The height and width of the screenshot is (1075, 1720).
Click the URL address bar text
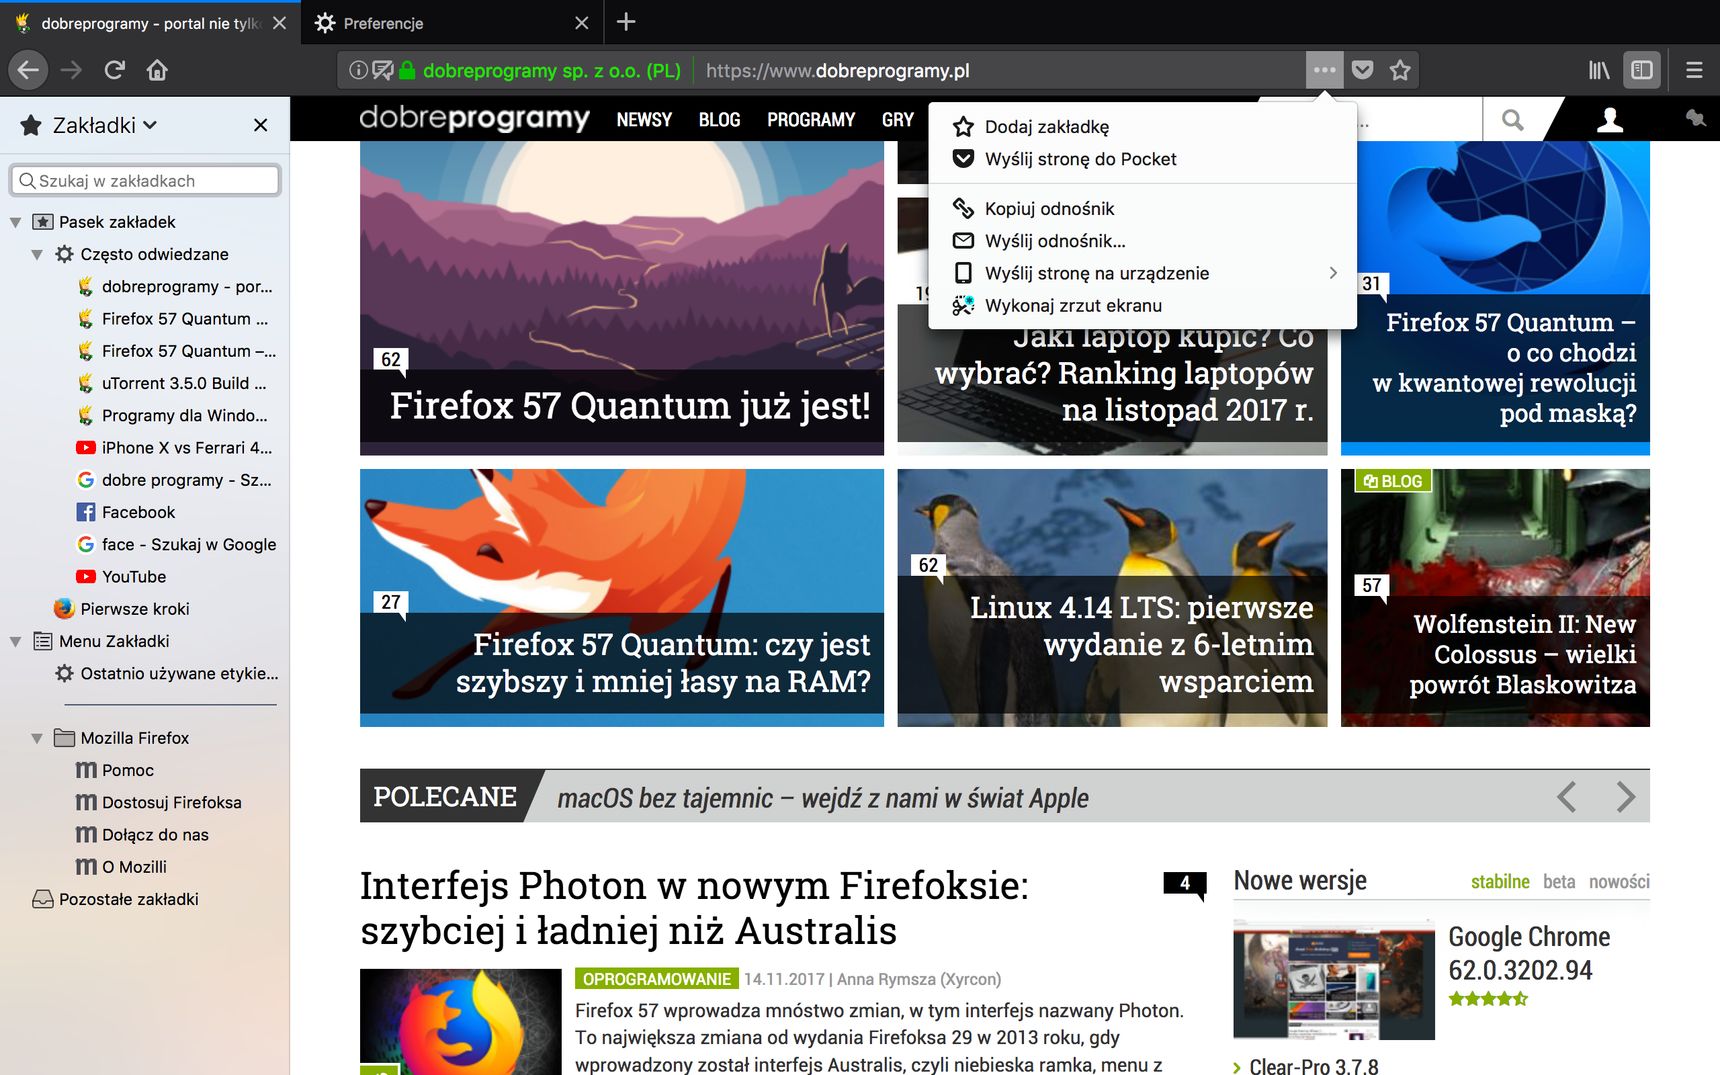pos(838,71)
